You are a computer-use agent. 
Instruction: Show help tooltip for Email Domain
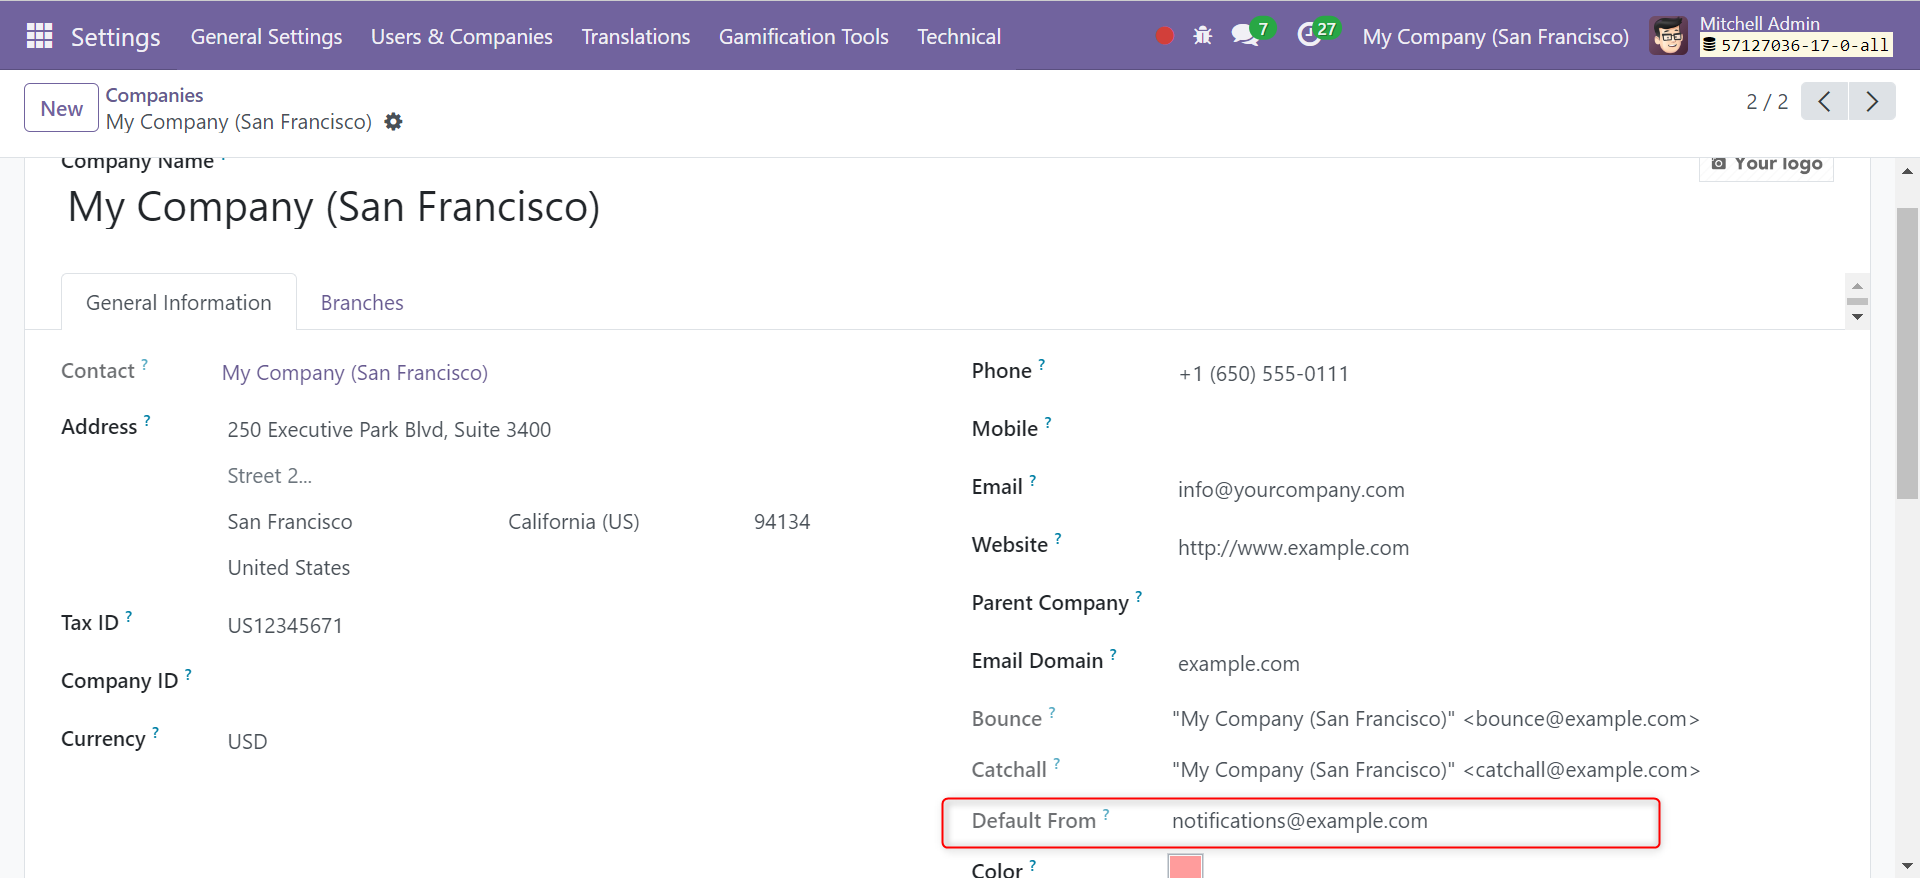point(1113,655)
